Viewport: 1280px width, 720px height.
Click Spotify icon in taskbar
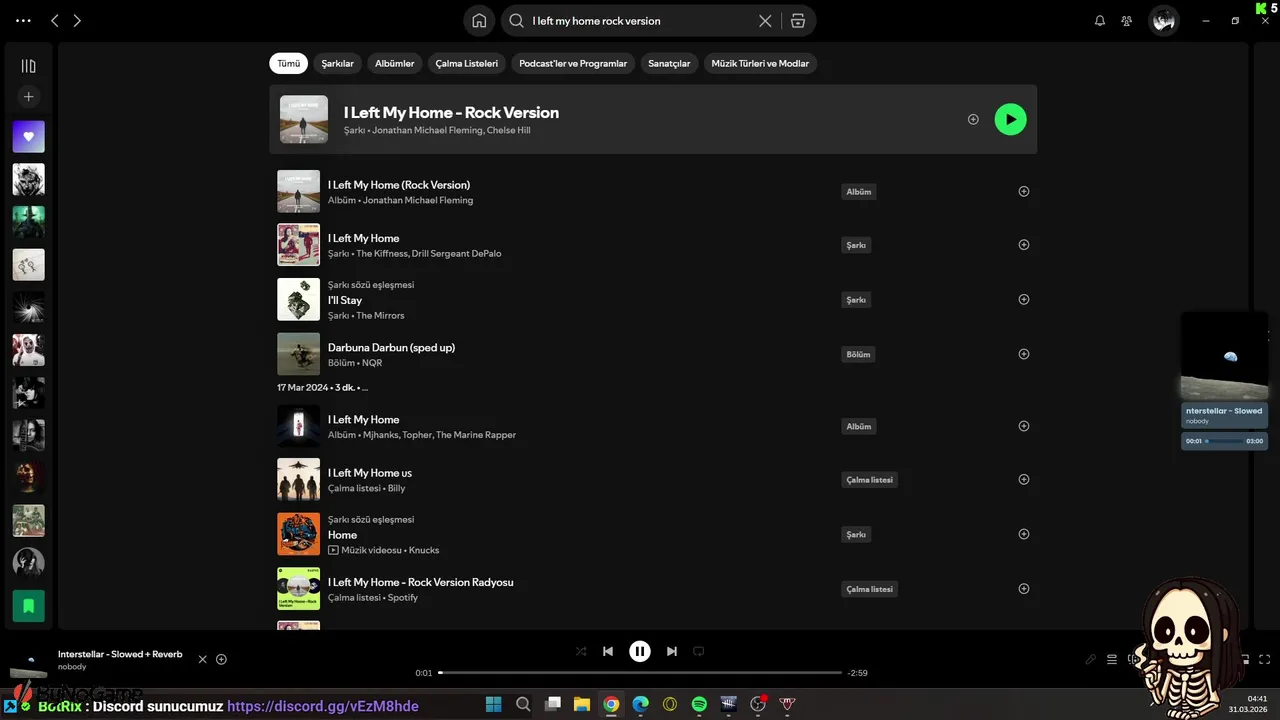(x=699, y=704)
